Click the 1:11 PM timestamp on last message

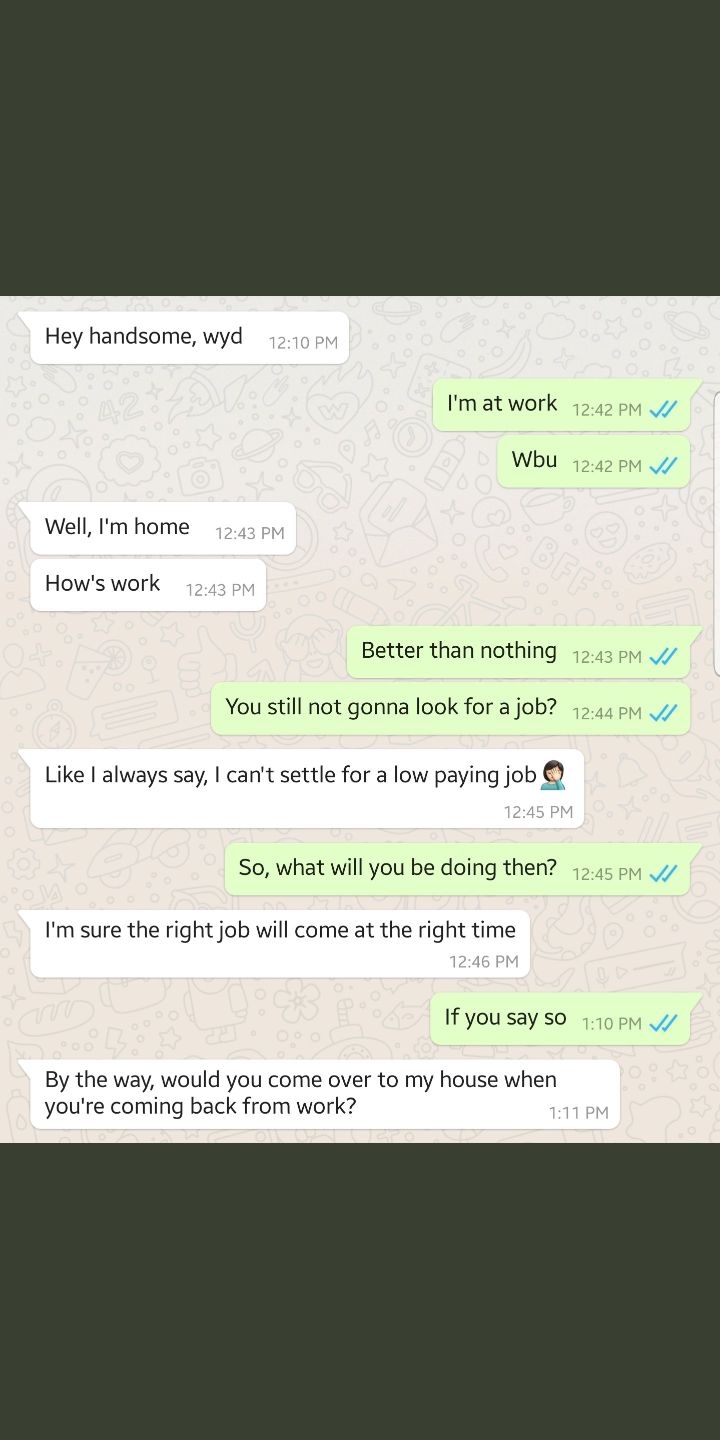click(x=579, y=1112)
